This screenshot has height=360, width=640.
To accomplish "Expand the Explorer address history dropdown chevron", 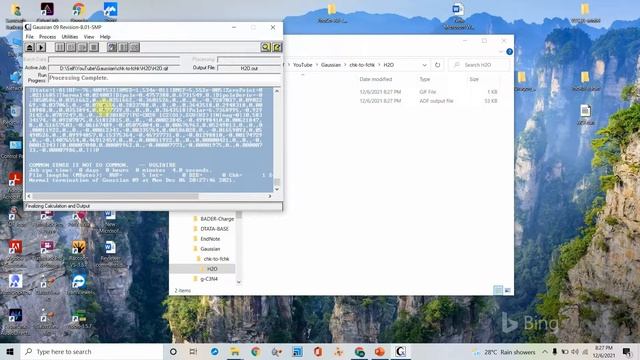I will (424, 65).
